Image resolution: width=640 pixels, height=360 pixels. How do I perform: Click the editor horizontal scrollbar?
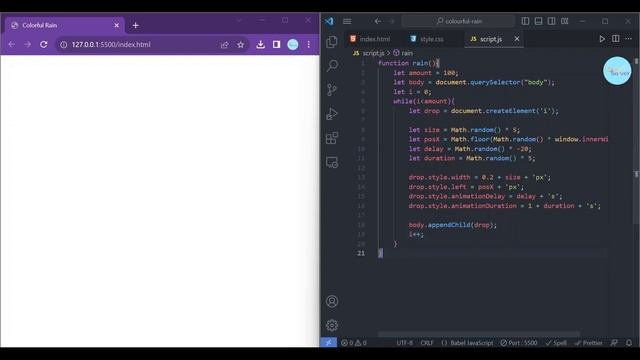click(479, 334)
